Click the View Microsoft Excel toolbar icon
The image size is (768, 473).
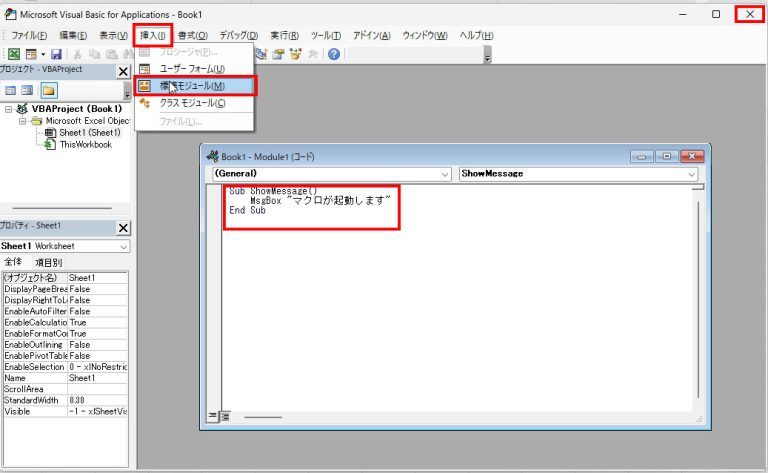[14, 54]
